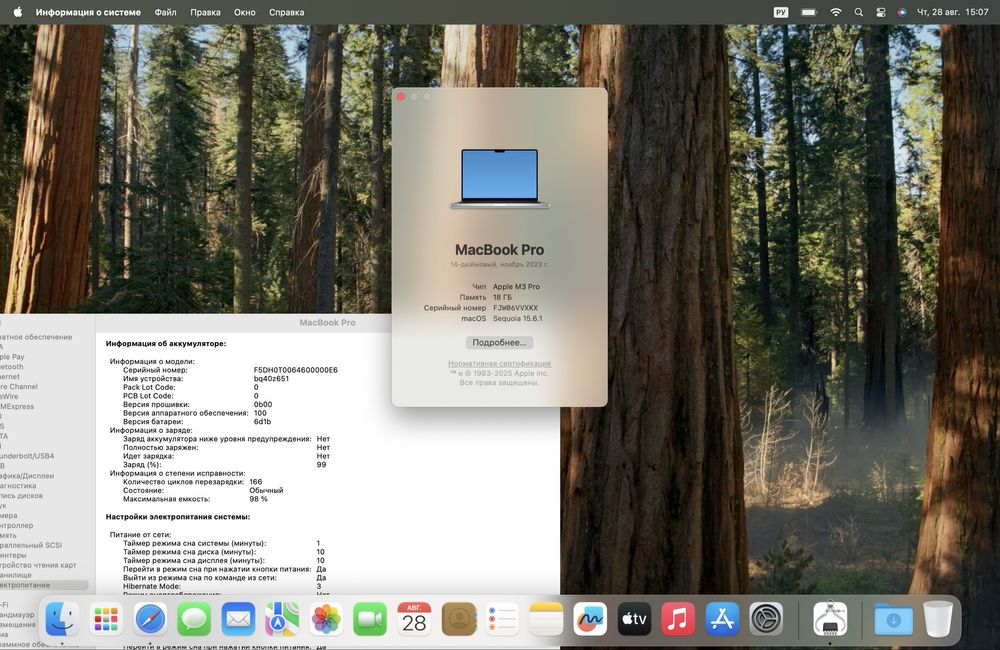Viewport: 1000px width, 650px height.
Task: Open the Справка menu
Action: click(x=286, y=12)
